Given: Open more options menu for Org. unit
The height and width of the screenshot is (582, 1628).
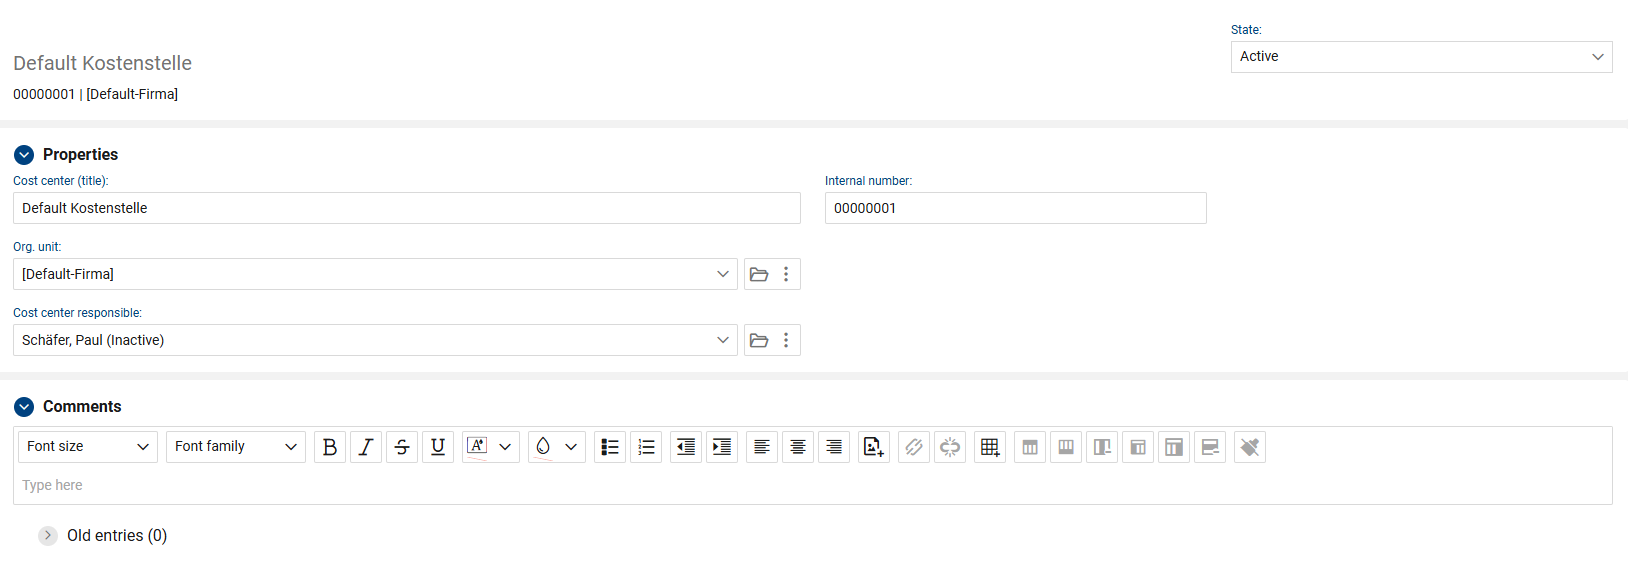Looking at the screenshot, I should [x=786, y=274].
